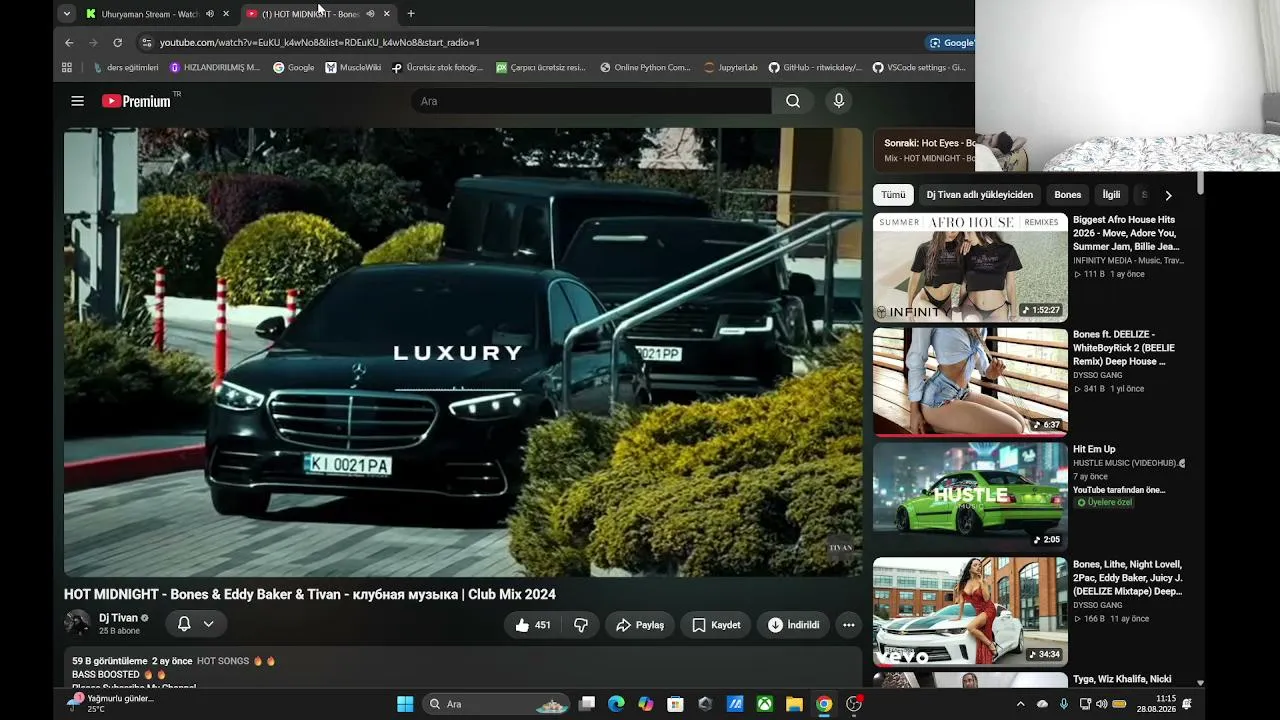Toggle the channel notification bell

184,624
